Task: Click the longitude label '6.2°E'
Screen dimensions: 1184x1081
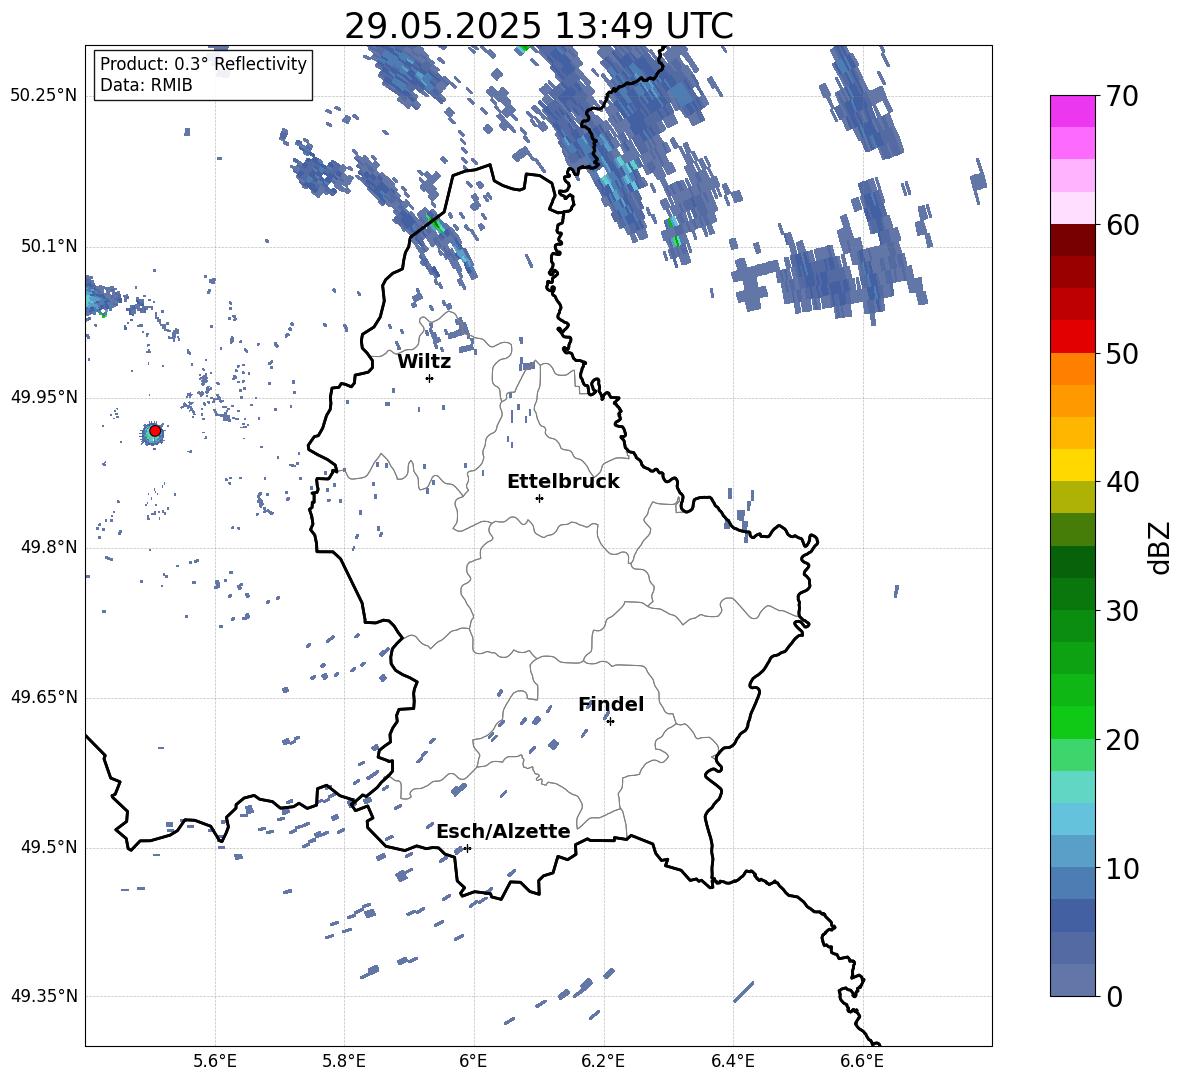Action: click(603, 1061)
